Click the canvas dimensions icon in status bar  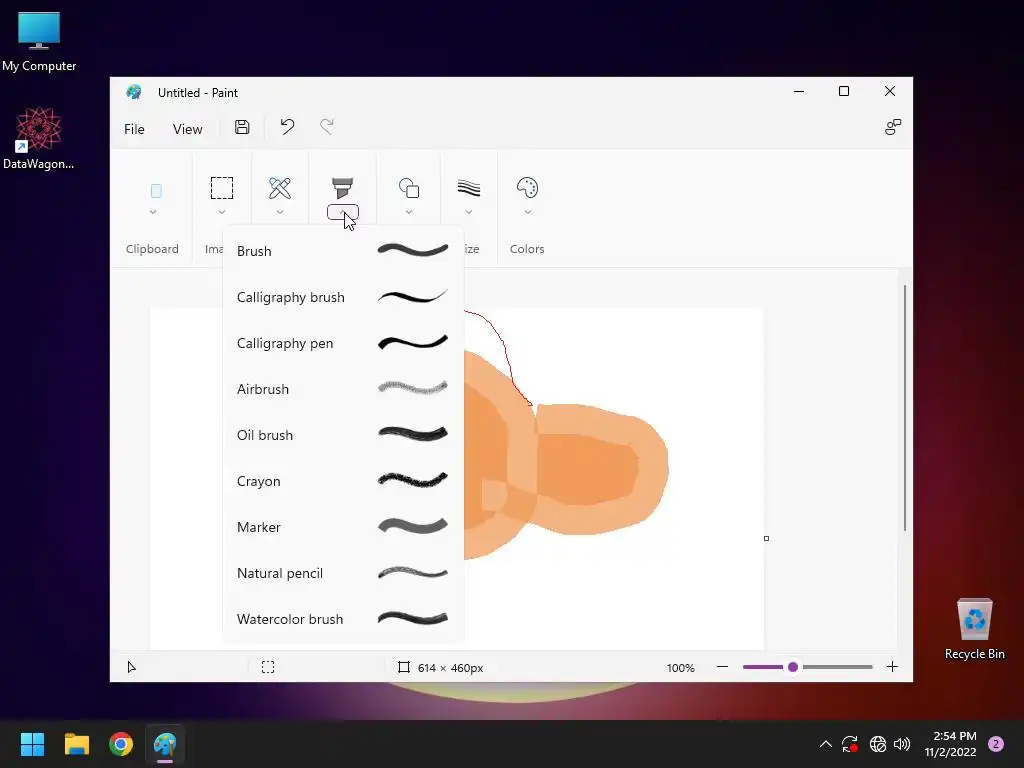click(404, 667)
